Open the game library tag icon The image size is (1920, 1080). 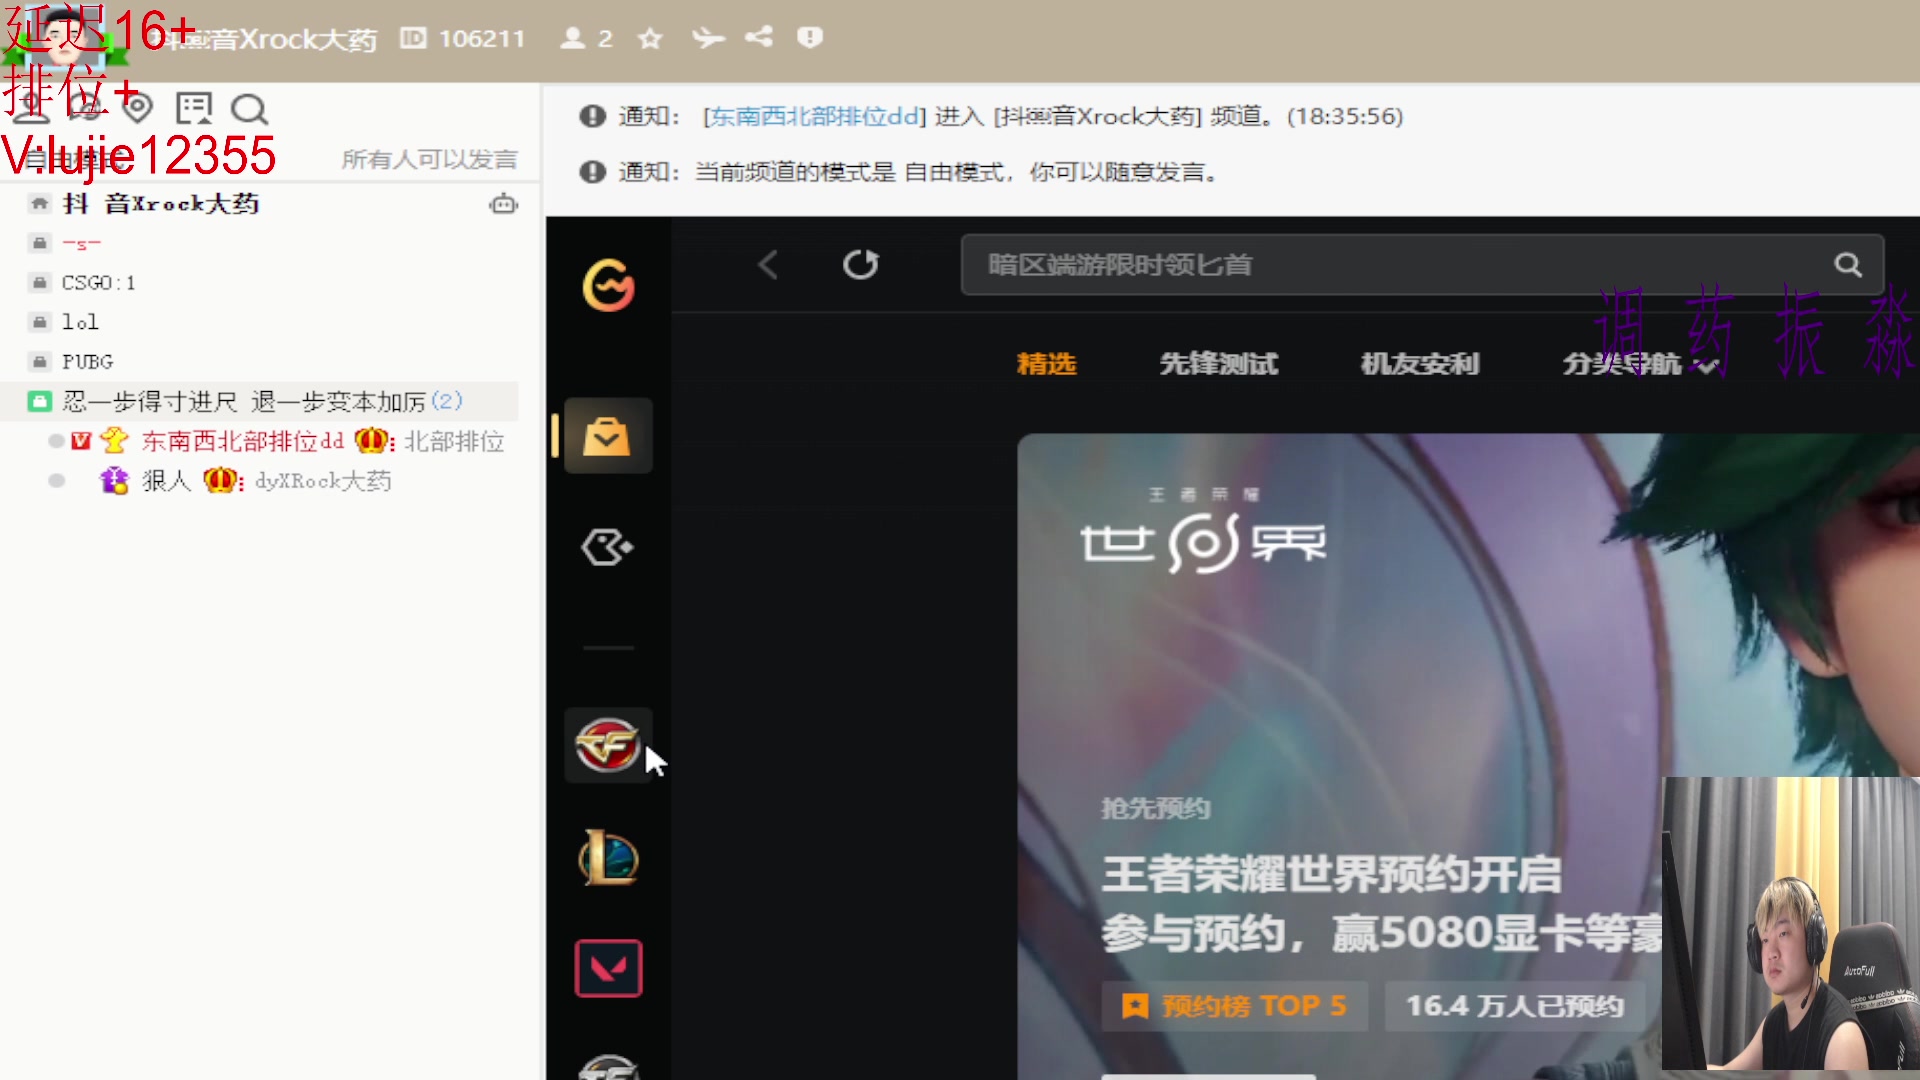point(607,547)
